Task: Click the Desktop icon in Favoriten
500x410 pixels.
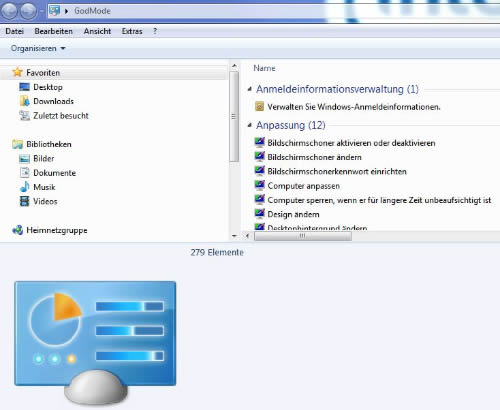Action: [24, 87]
